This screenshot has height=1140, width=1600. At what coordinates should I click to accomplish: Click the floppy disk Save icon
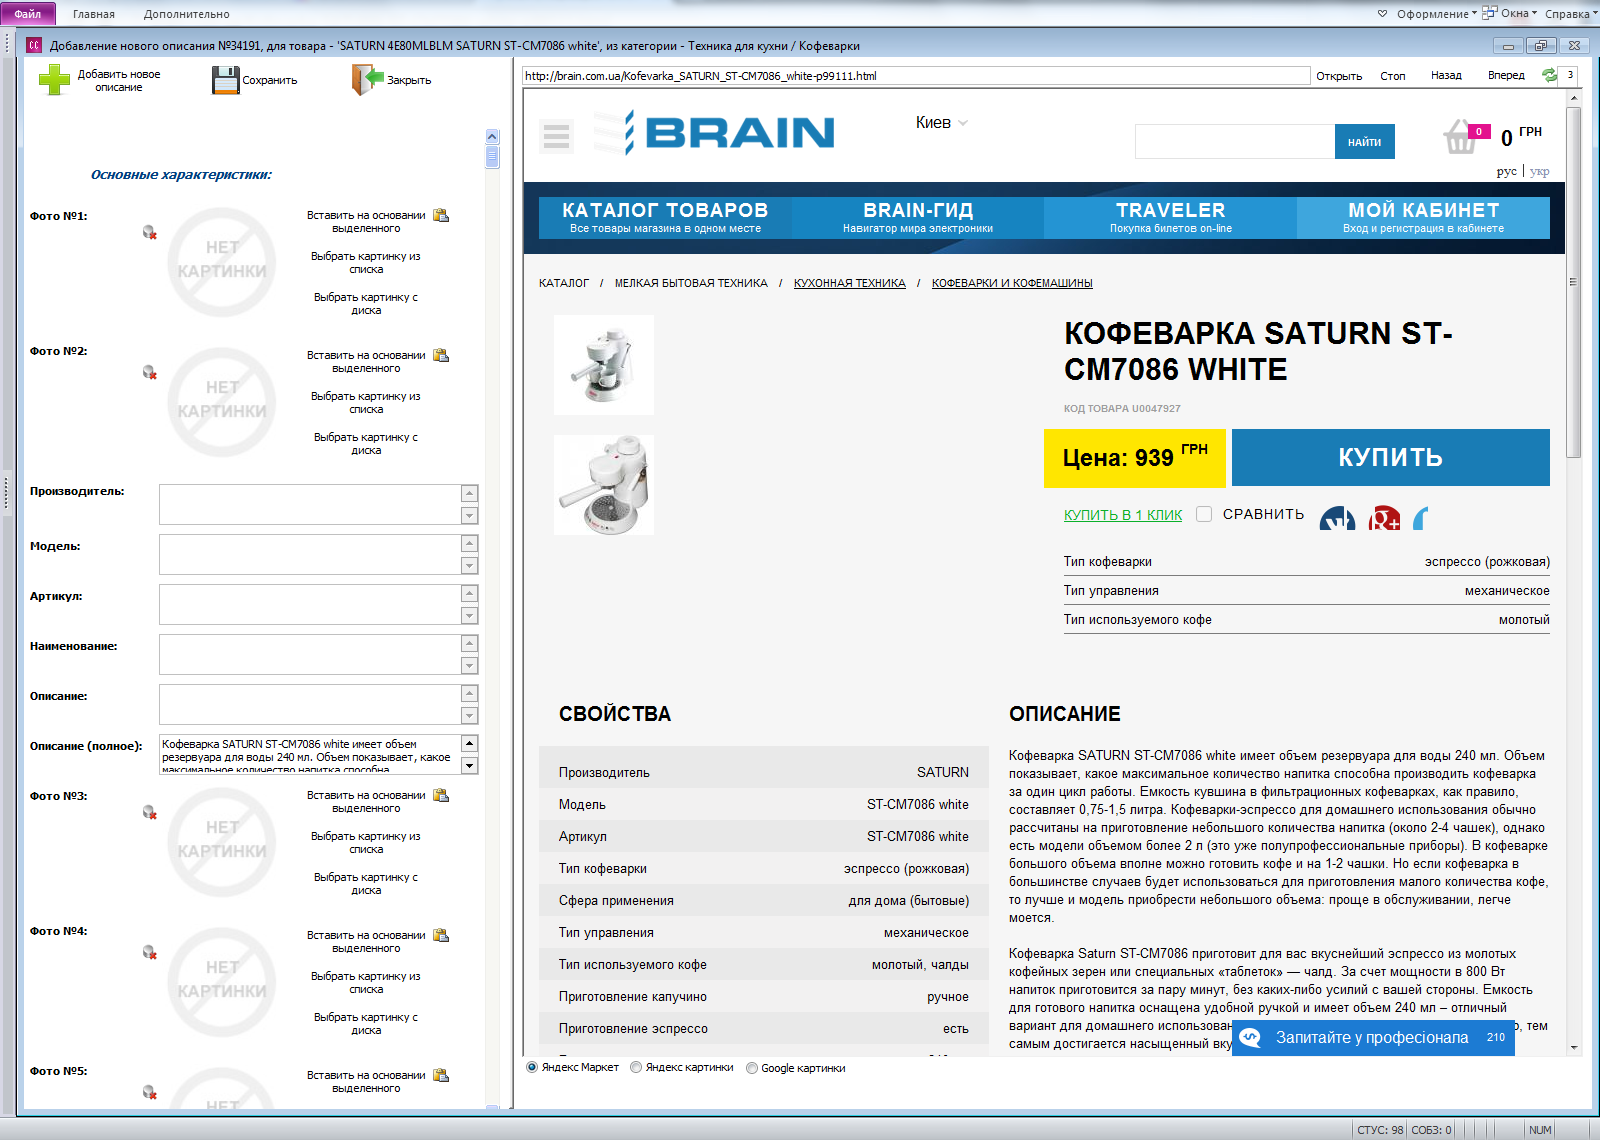(x=226, y=80)
